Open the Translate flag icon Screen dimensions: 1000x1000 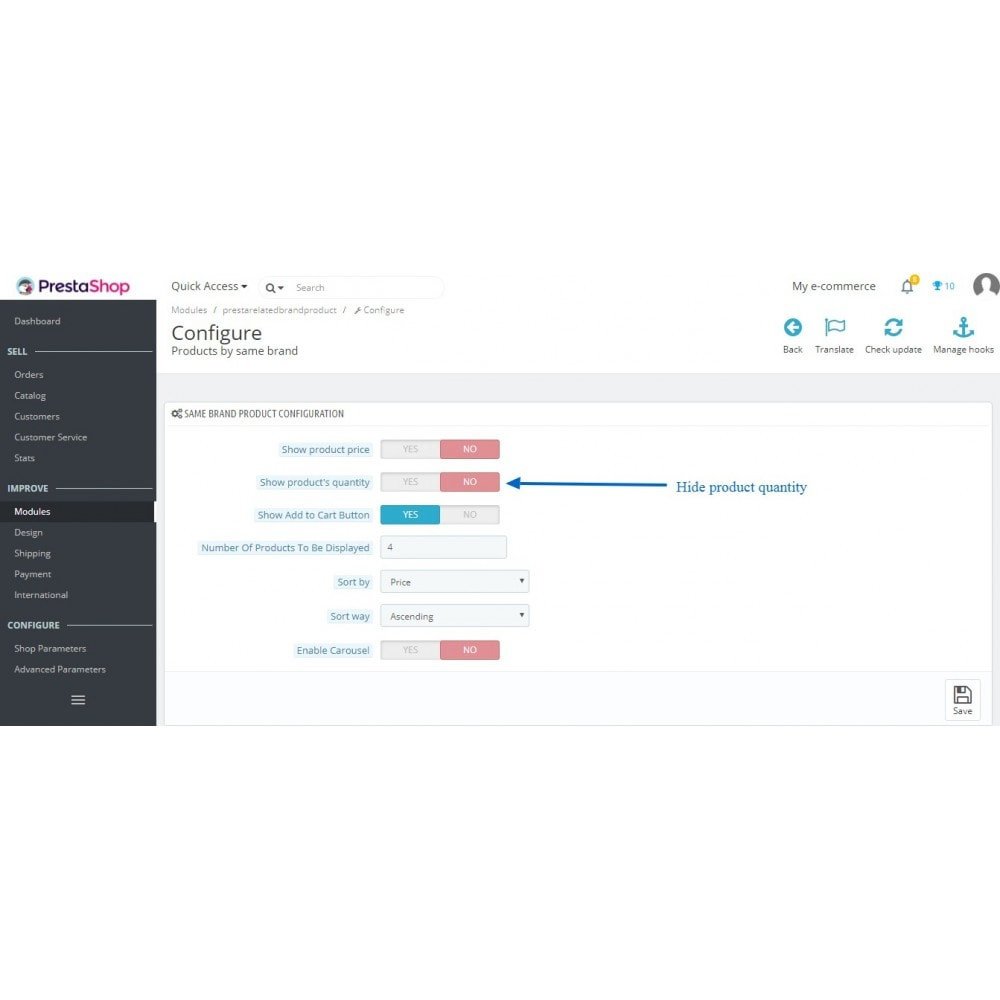[834, 327]
